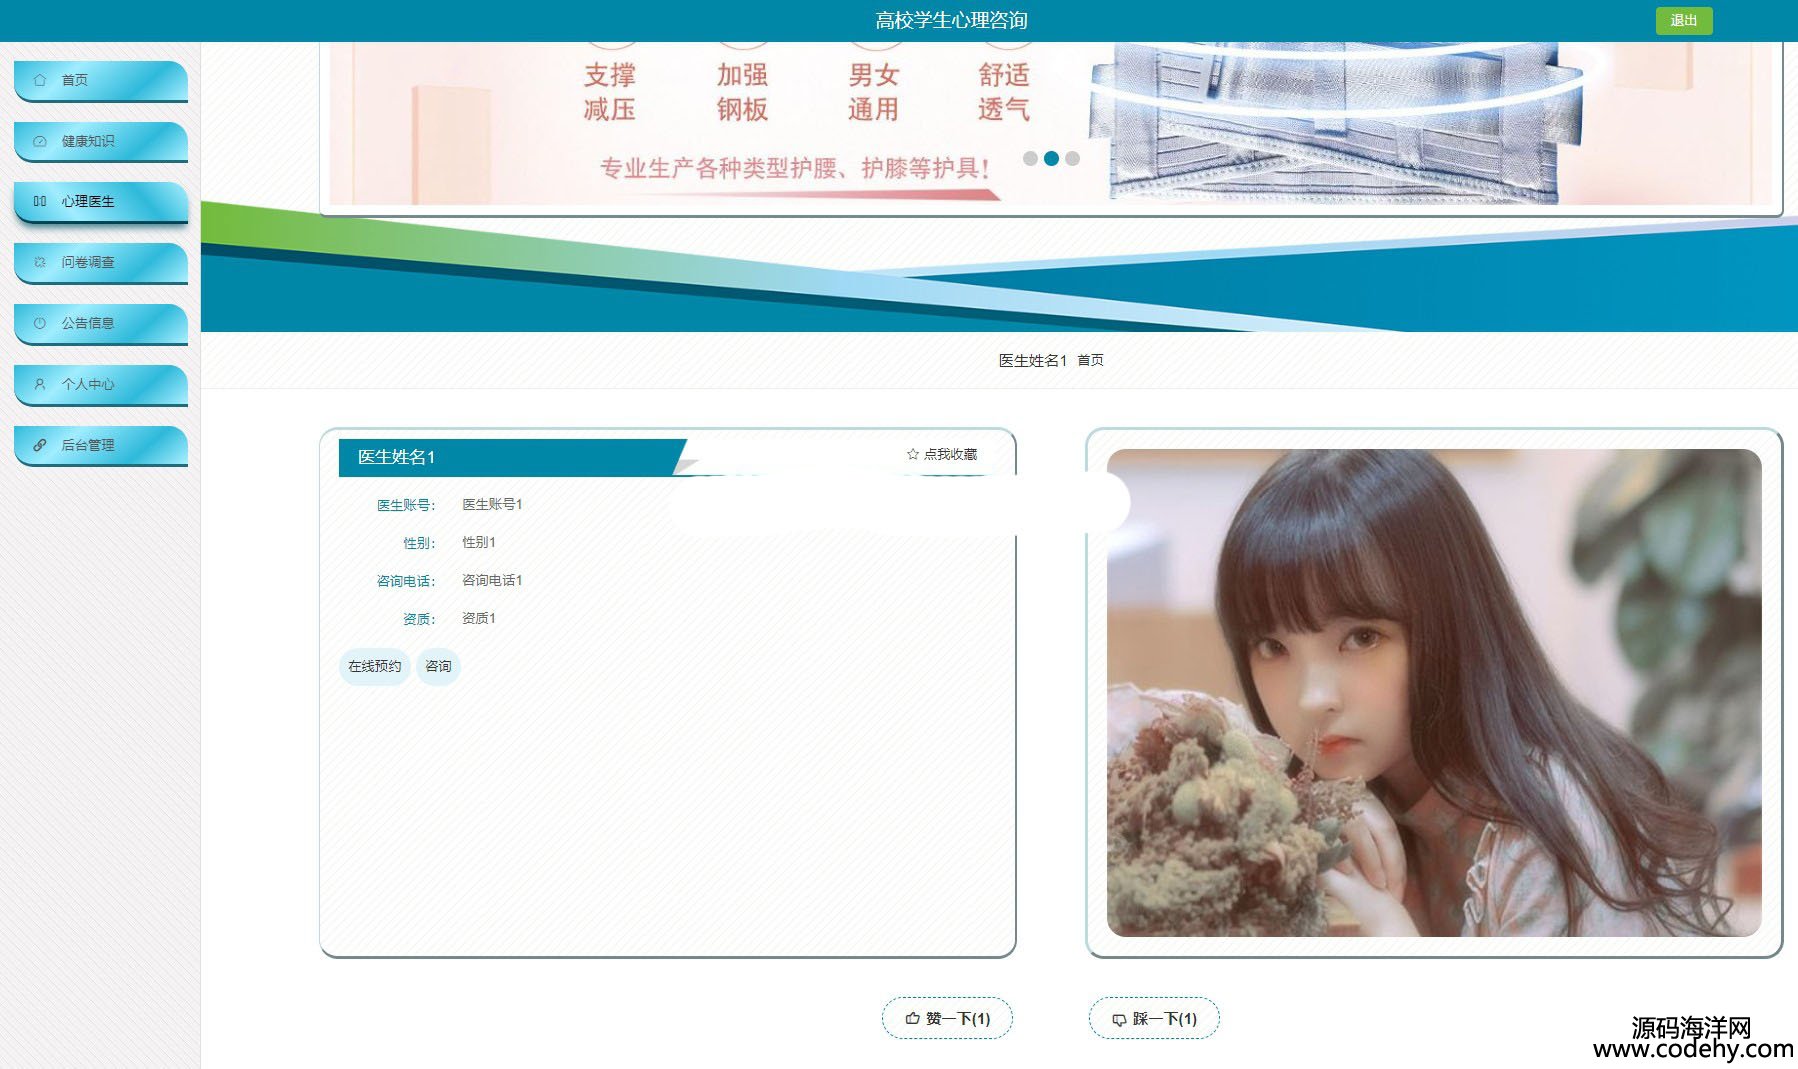Click the link icon beside 后台管理
Viewport: 1798px width, 1069px height.
click(40, 445)
